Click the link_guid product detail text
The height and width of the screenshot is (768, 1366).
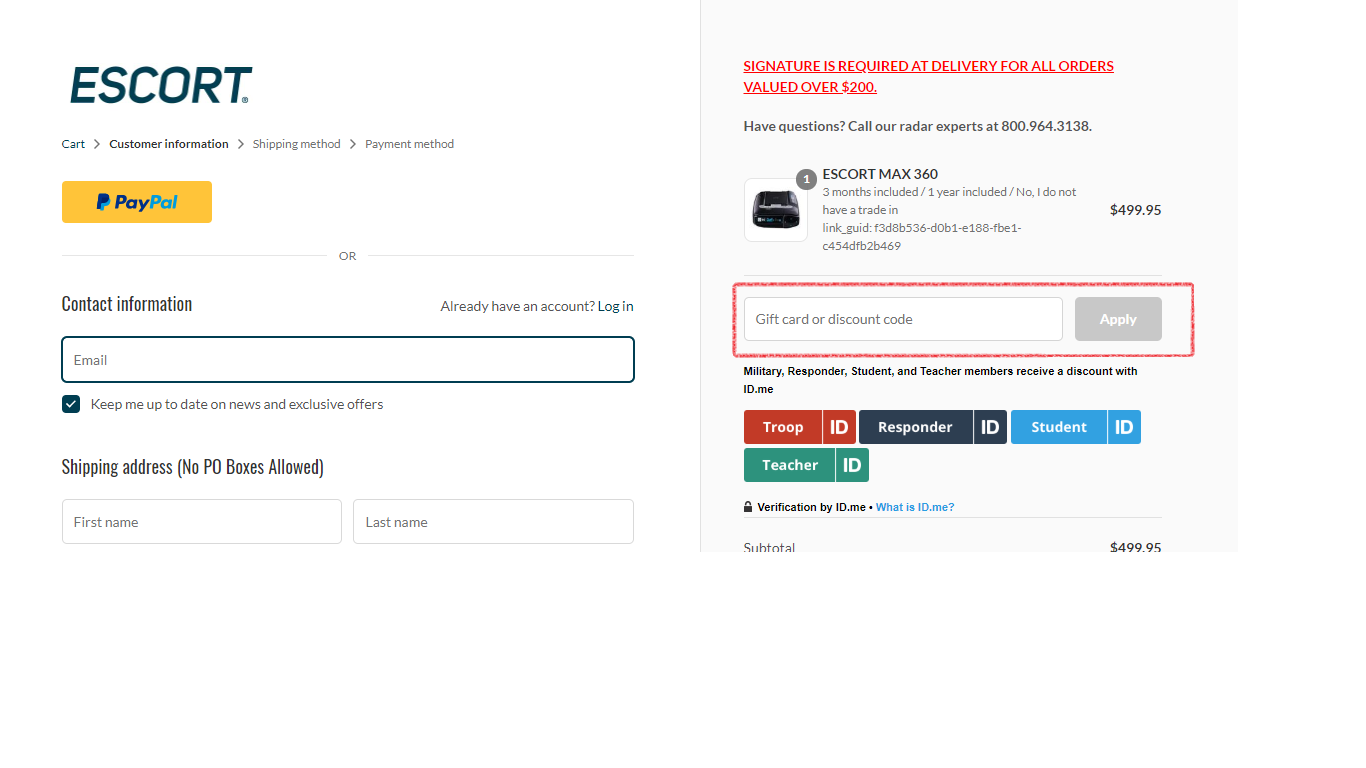point(922,237)
